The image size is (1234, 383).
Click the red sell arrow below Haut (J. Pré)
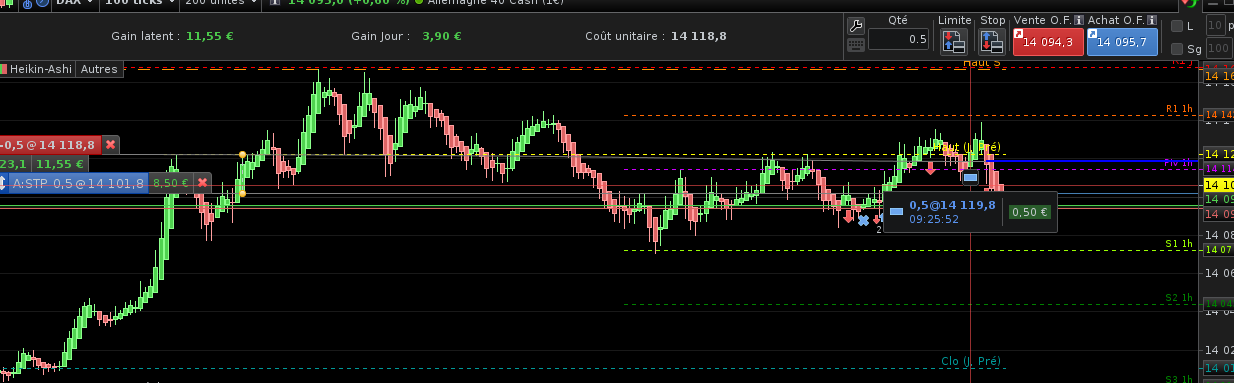point(929,167)
